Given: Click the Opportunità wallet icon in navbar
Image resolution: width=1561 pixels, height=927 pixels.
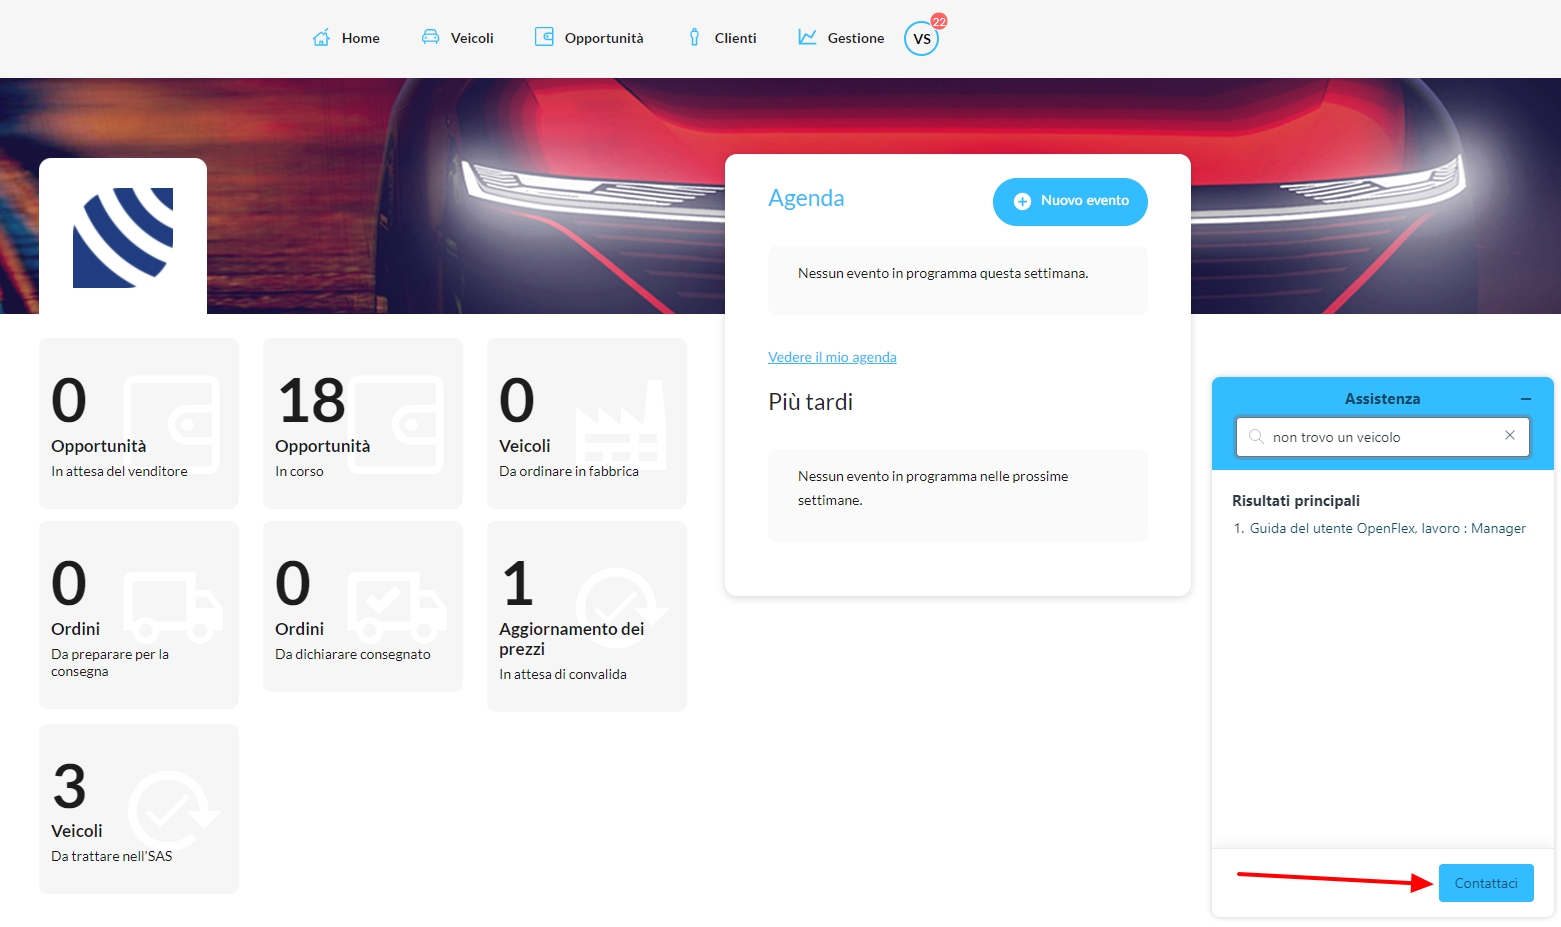Looking at the screenshot, I should tap(544, 37).
